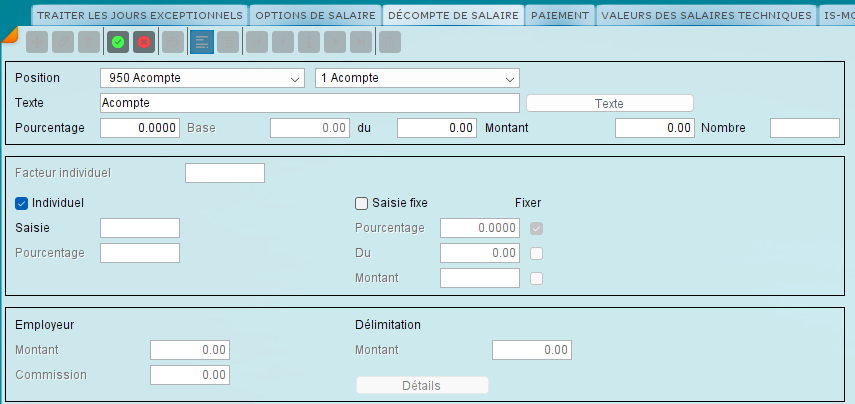The height and width of the screenshot is (404, 855).
Task: Click the Employeur Montant field
Action: [190, 350]
